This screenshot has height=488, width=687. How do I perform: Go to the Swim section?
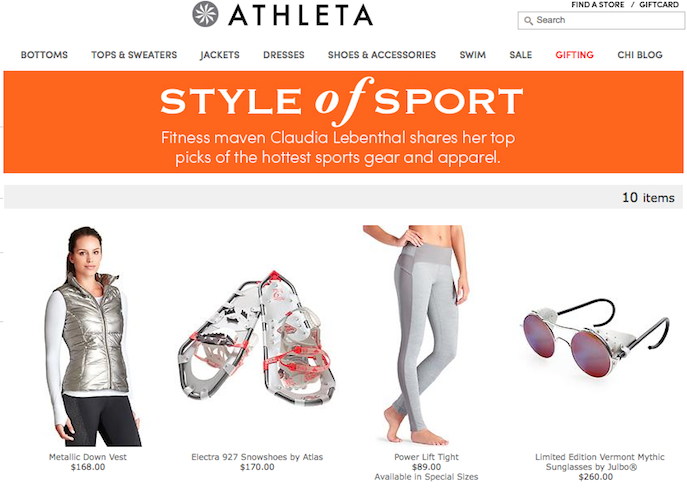coord(472,55)
